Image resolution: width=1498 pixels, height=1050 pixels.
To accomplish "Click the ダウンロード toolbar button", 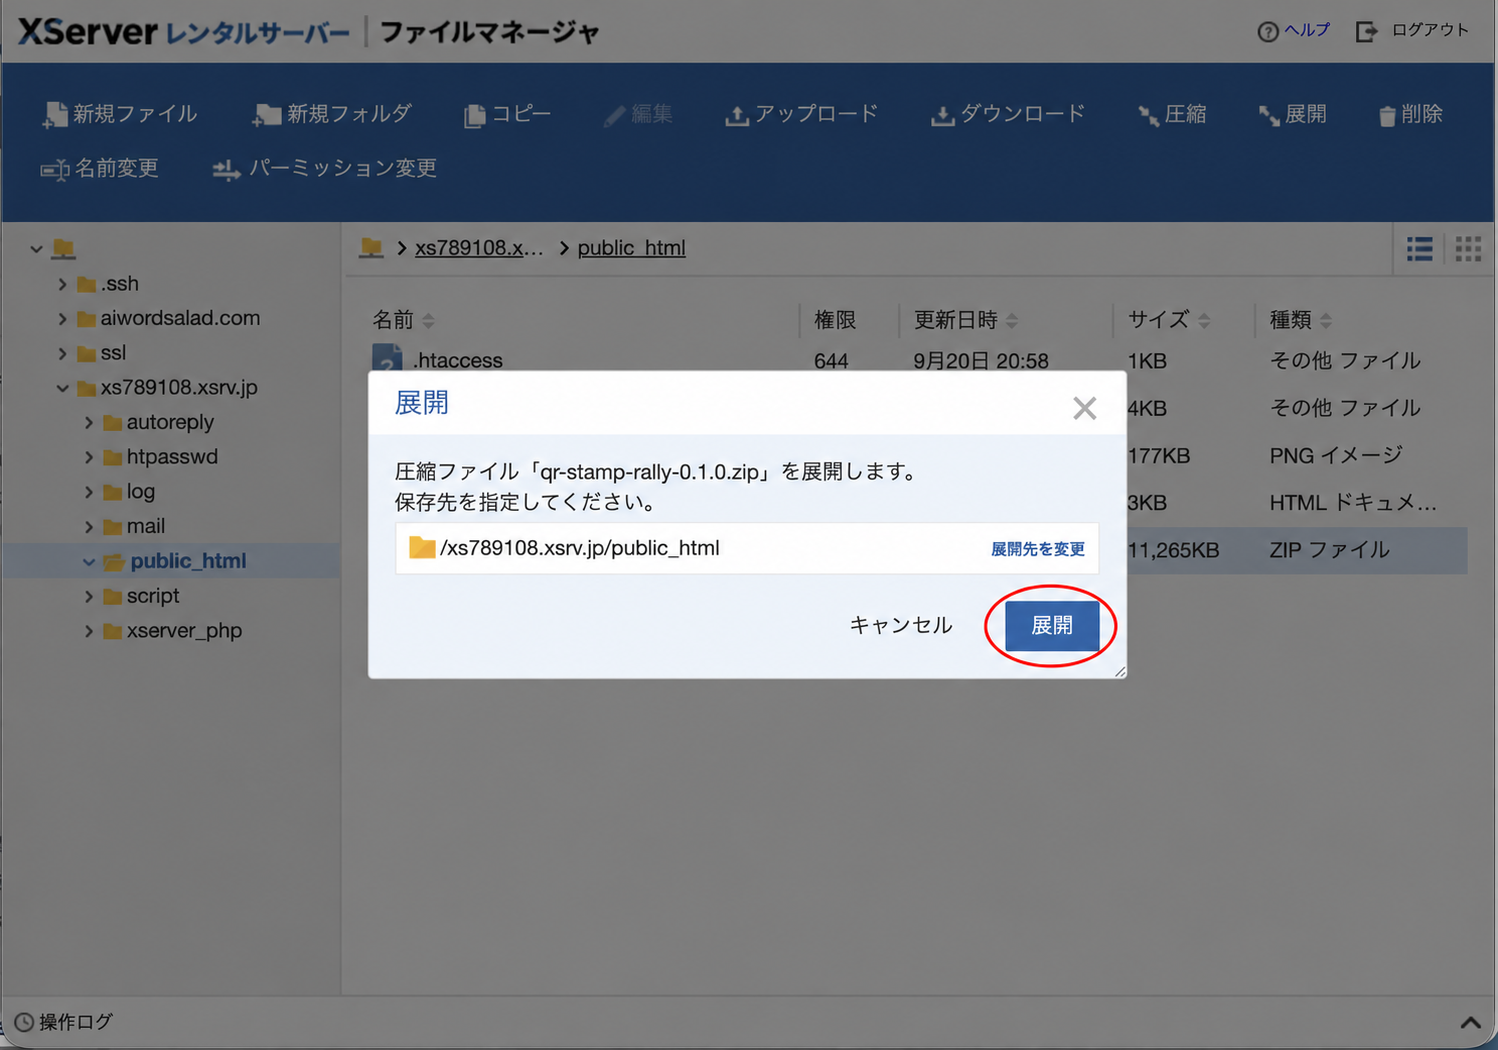I will 1008,114.
